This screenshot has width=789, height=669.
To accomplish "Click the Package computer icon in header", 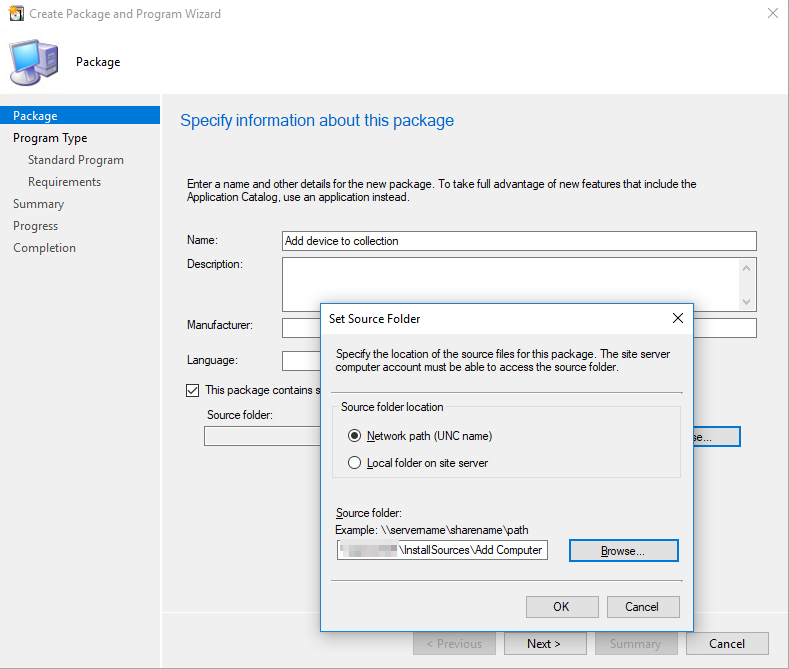I will coord(34,62).
